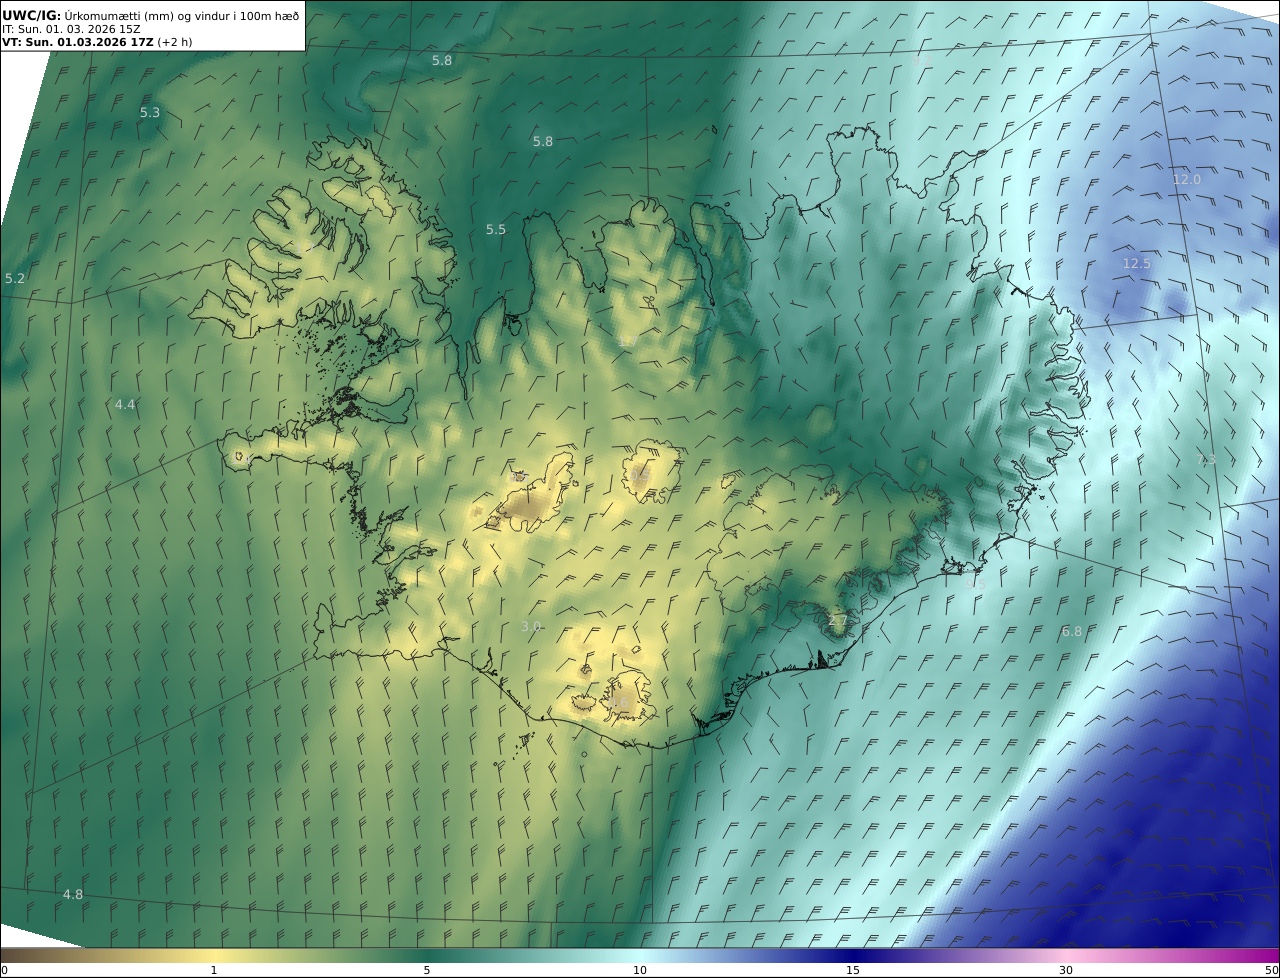Click the '12.5' value on the map
This screenshot has height=978, width=1280.
[x=1137, y=264]
